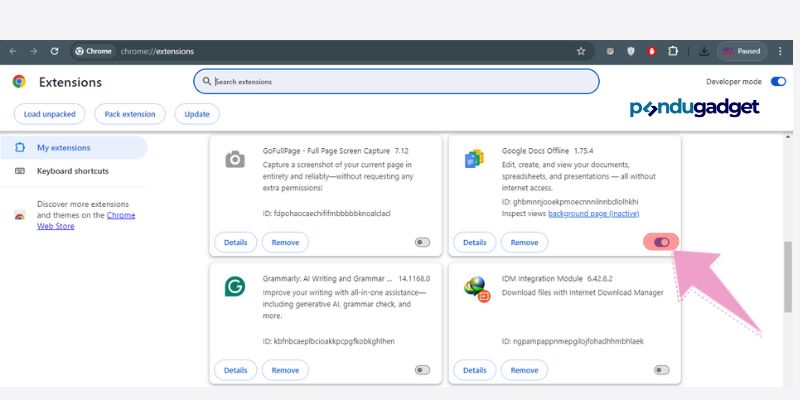The width and height of the screenshot is (800, 400).
Task: Click the Load unpacked button
Action: [49, 114]
